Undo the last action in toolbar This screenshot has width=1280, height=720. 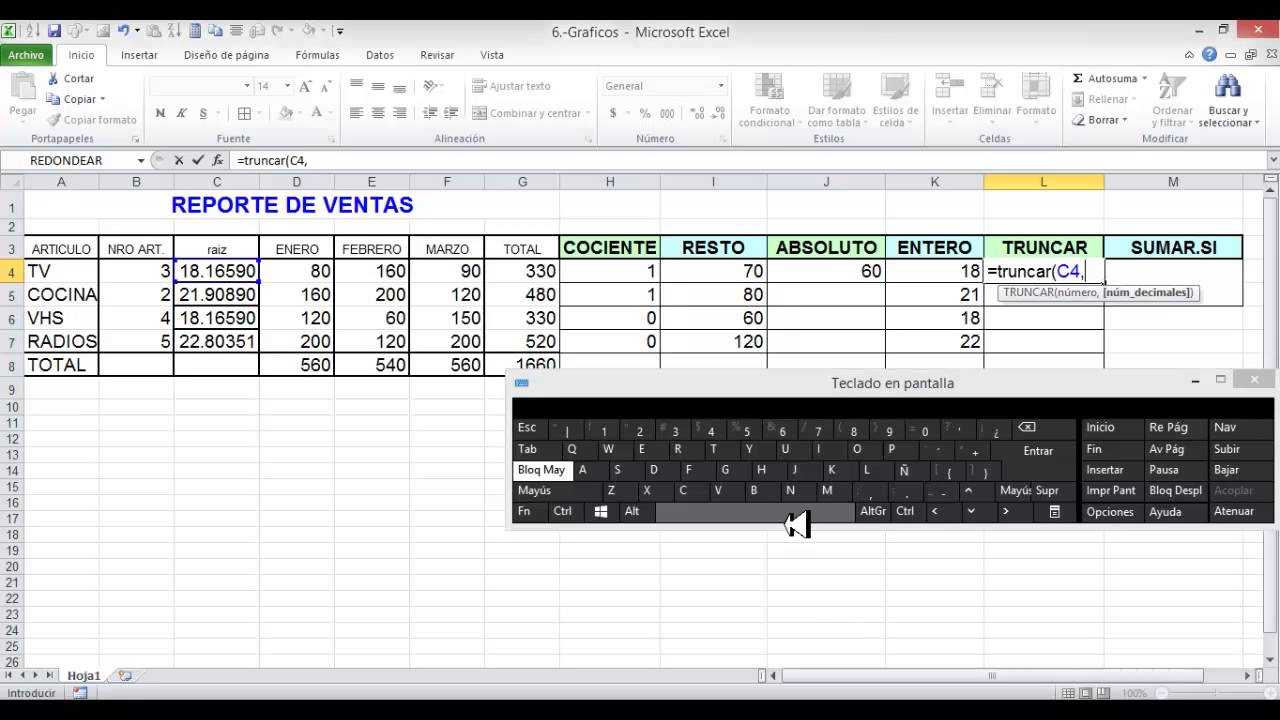point(123,31)
